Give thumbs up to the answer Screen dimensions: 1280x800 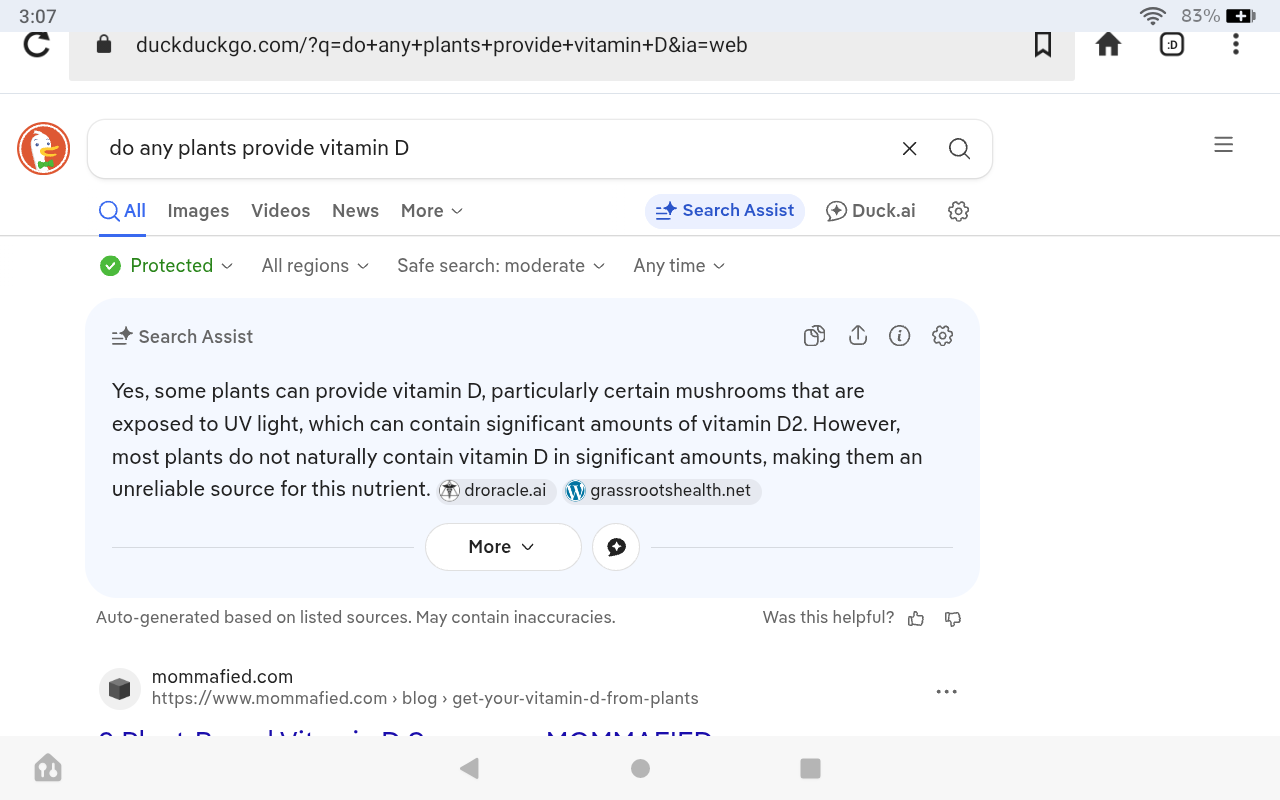[x=916, y=619]
